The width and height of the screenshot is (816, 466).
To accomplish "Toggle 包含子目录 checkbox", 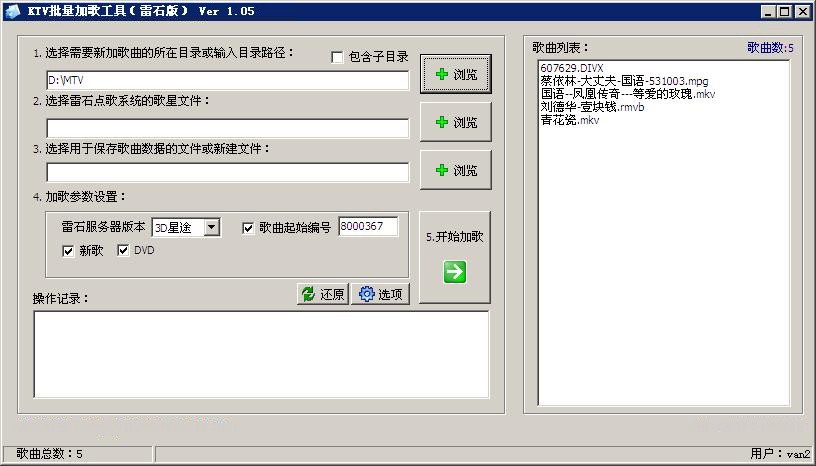I will (337, 57).
